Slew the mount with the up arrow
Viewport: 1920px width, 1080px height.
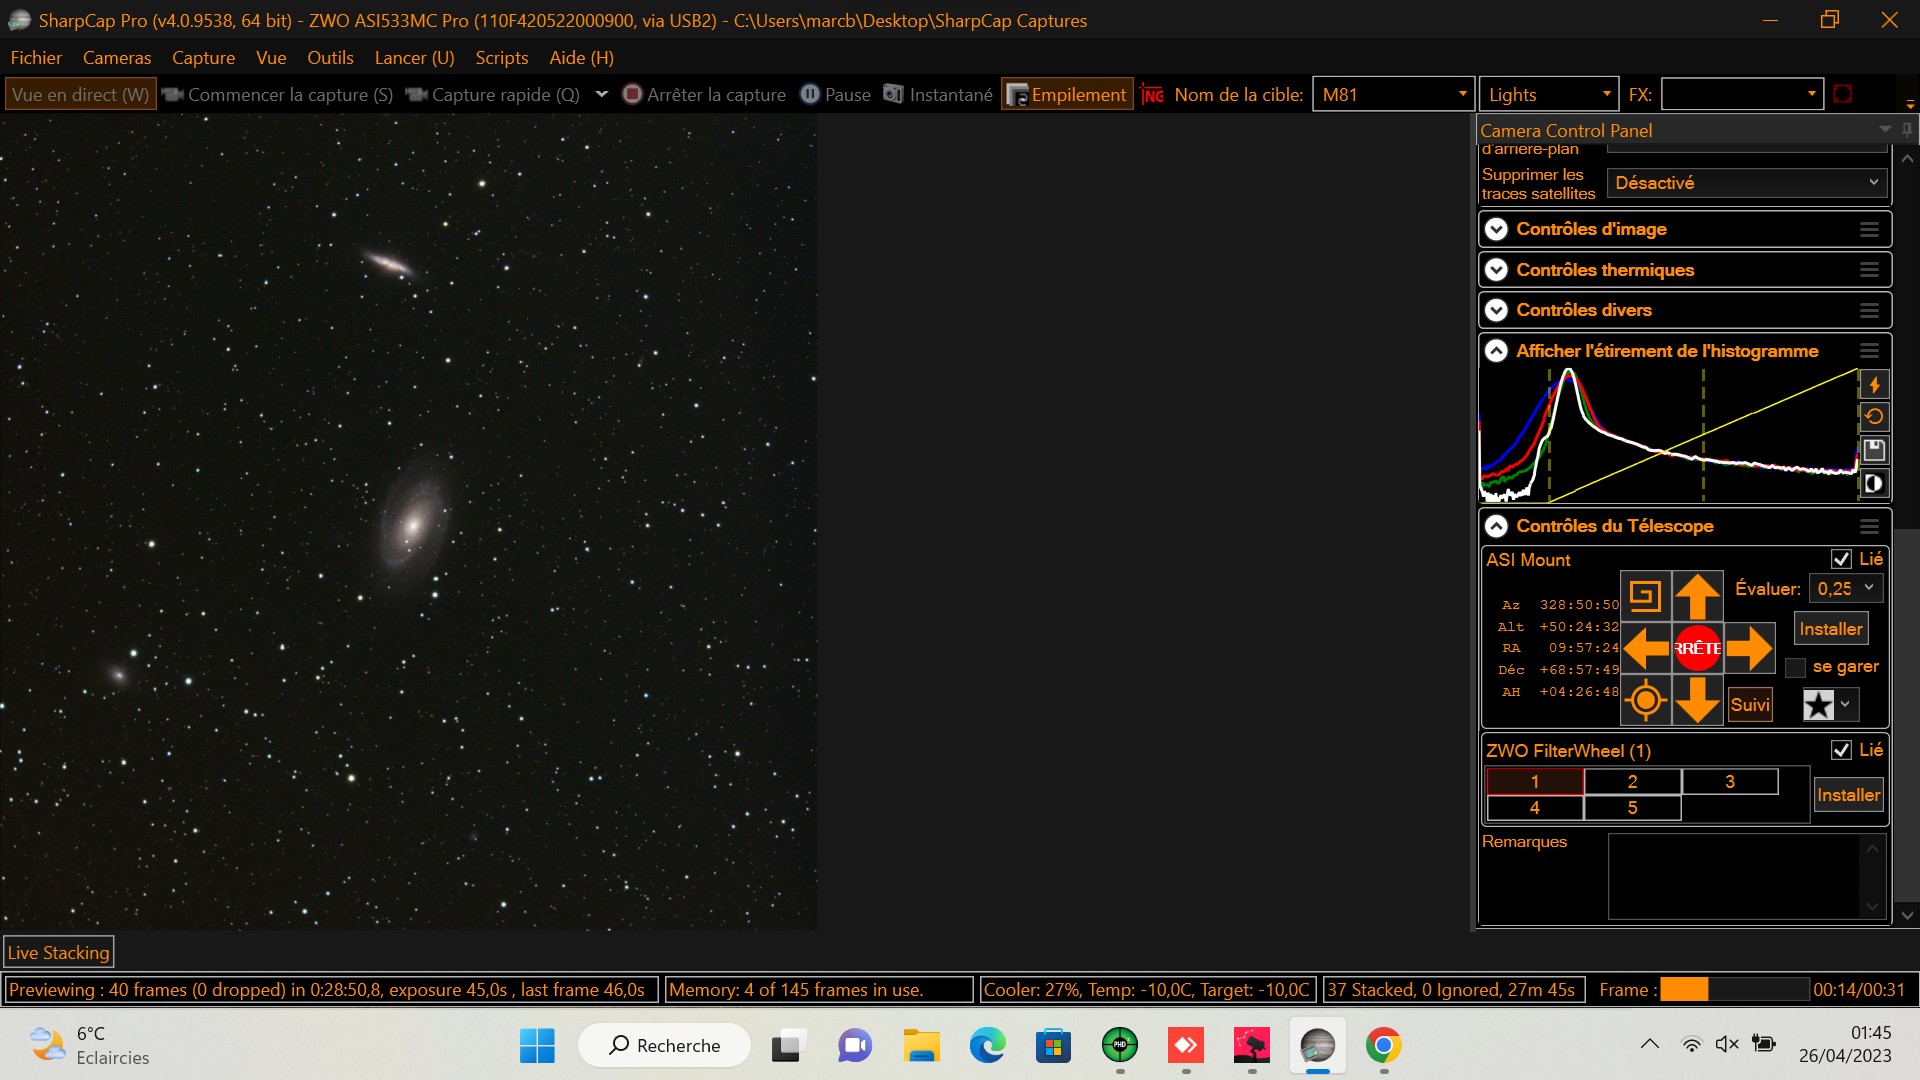1697,597
